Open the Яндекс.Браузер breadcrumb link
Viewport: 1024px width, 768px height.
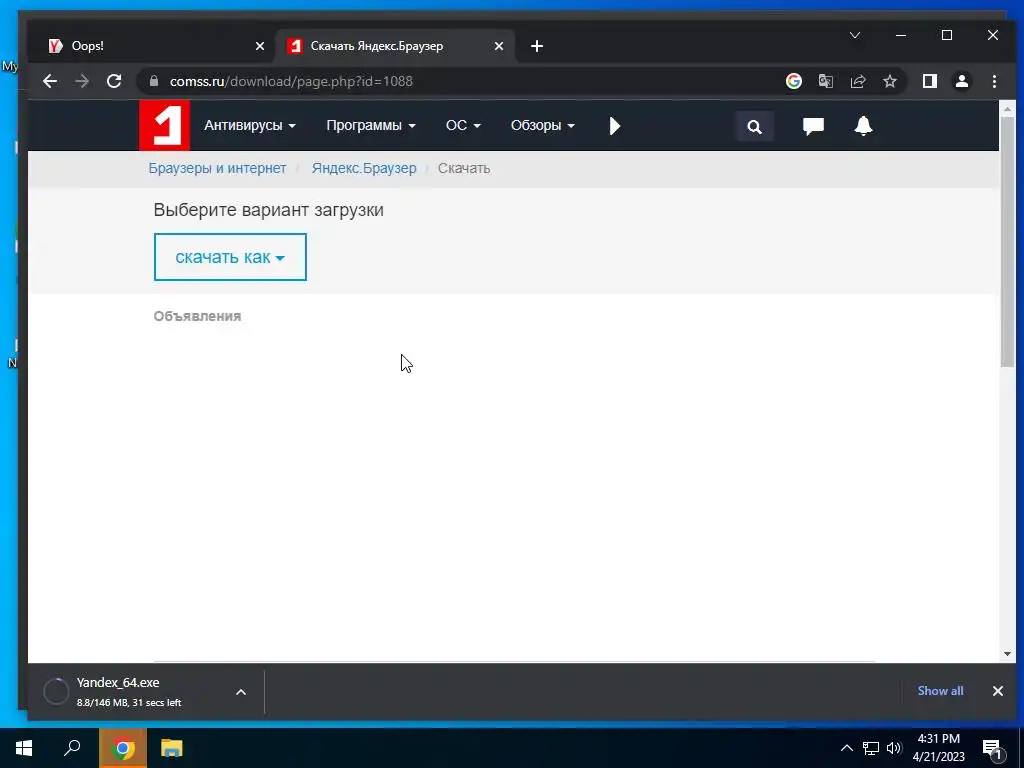click(364, 168)
